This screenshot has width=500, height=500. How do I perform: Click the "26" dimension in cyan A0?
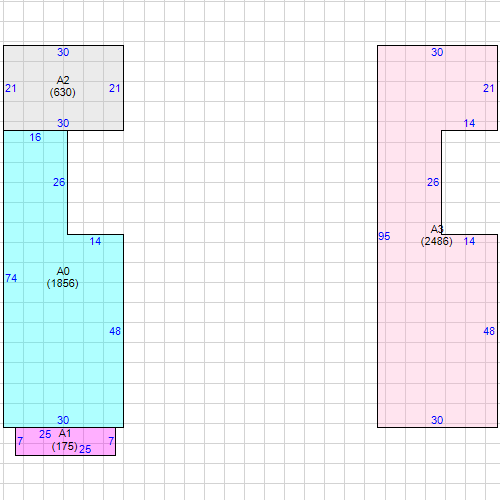coord(59,182)
